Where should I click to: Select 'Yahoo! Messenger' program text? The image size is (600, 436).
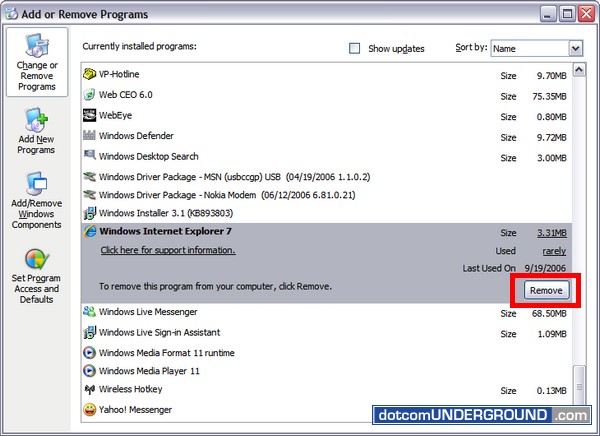135,410
